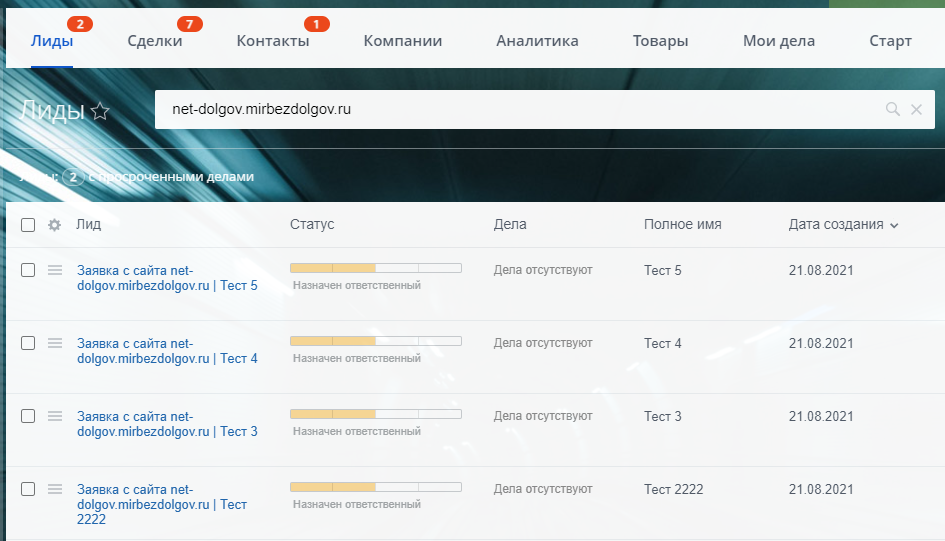945x541 pixels.
Task: Clear the search field with the X icon
Action: [x=916, y=109]
